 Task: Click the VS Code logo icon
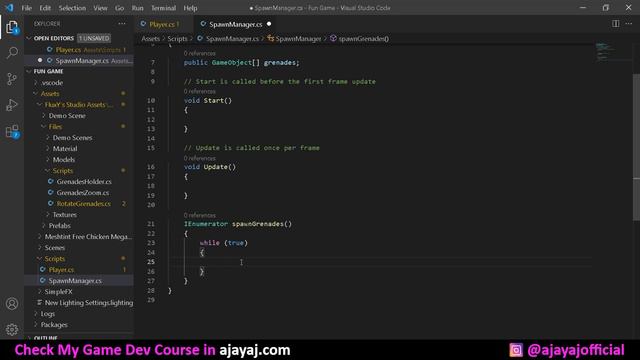point(9,8)
